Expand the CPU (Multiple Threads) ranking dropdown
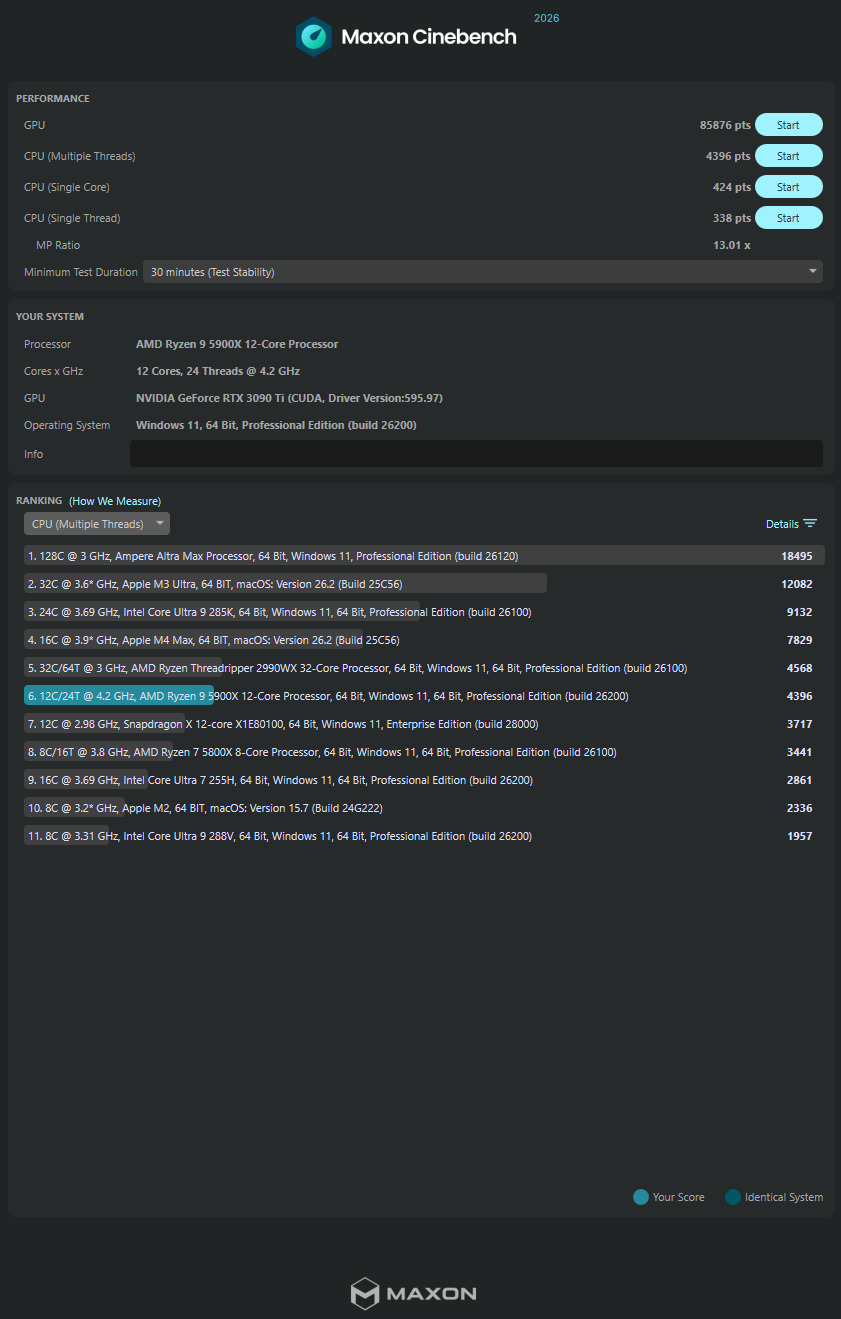This screenshot has width=841, height=1319. click(97, 524)
